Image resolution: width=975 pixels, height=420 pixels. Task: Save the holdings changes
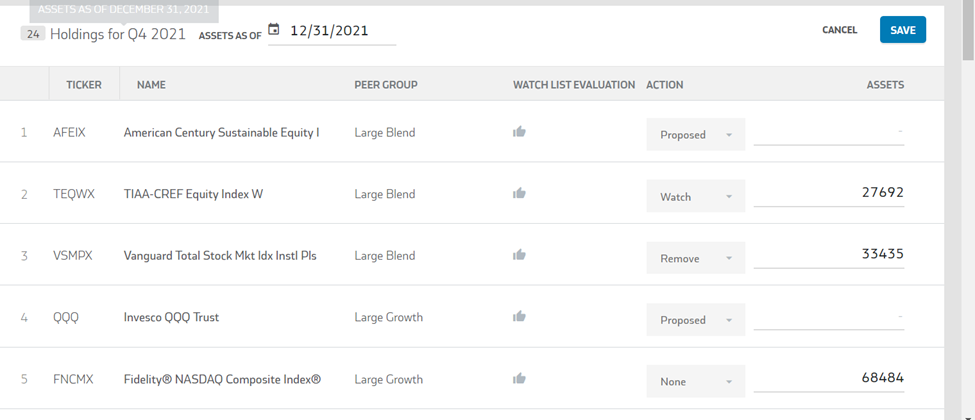(x=903, y=30)
